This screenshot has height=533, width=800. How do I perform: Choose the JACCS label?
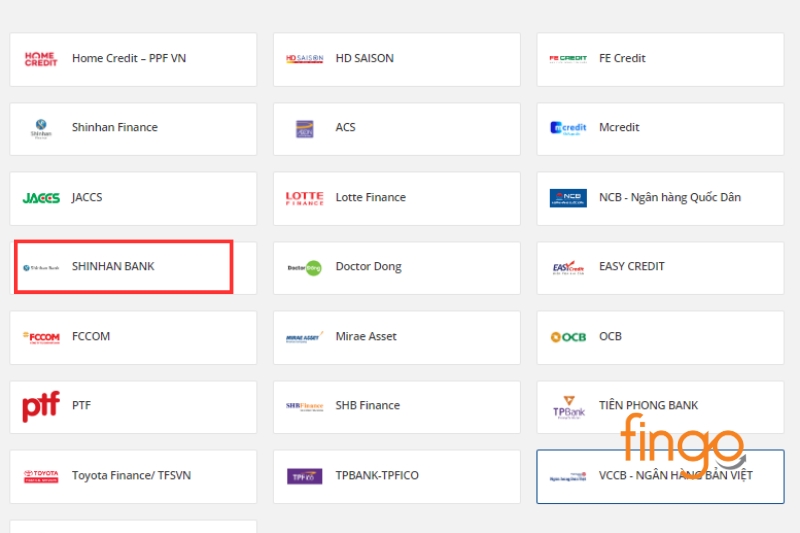coord(87,197)
